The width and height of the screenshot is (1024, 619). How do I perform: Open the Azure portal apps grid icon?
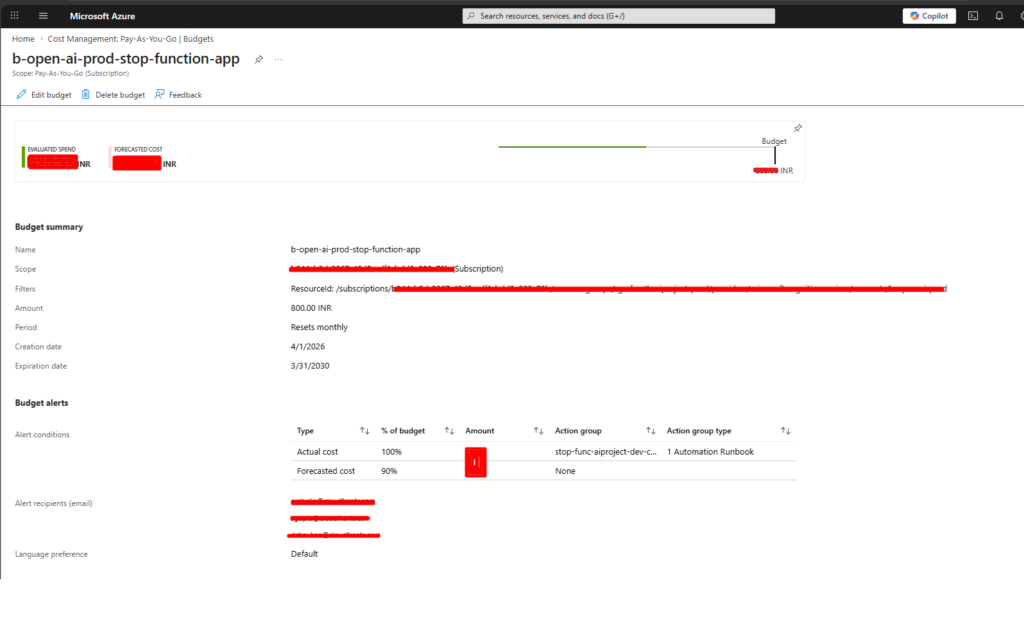click(14, 16)
